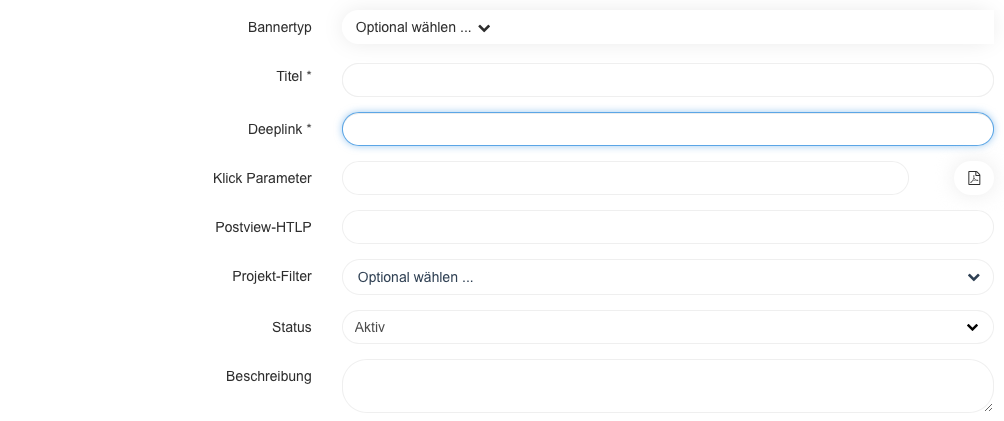1004x421 pixels.
Task: Click the 'Bannertyp' field label
Action: (280, 27)
